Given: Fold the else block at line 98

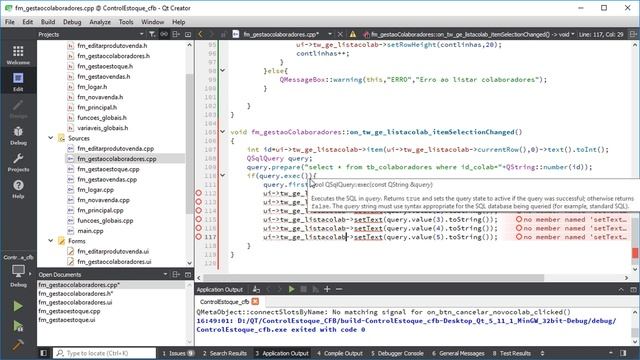Looking at the screenshot, I should (222, 71).
